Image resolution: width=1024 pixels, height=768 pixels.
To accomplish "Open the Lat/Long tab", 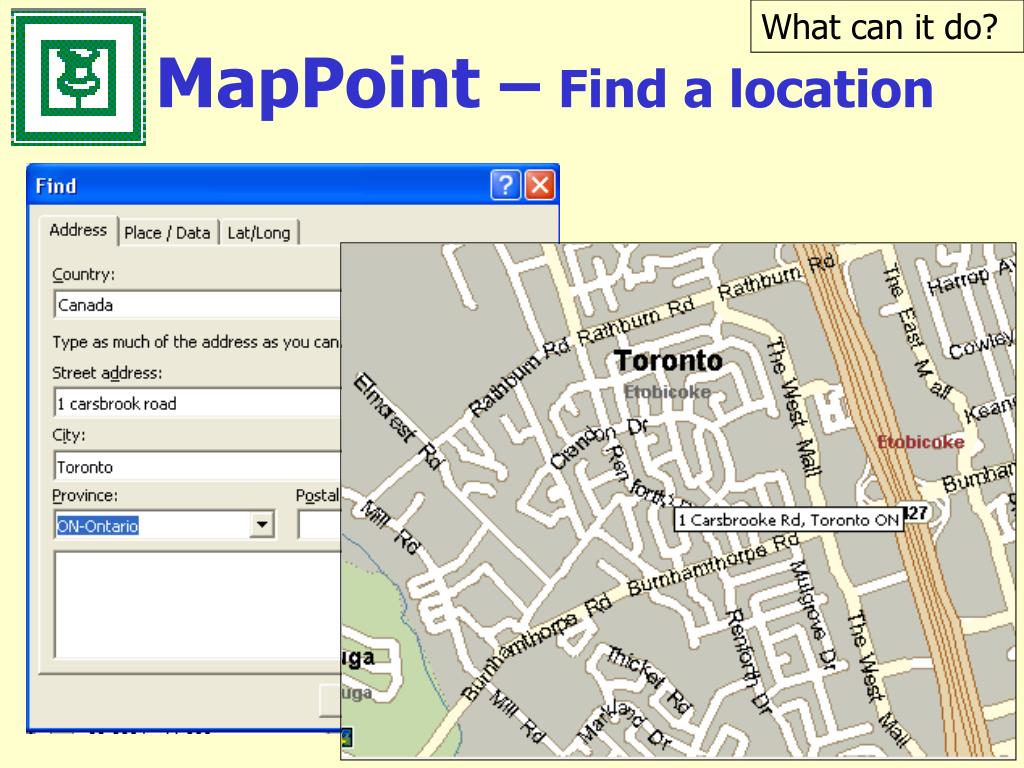I will point(259,232).
